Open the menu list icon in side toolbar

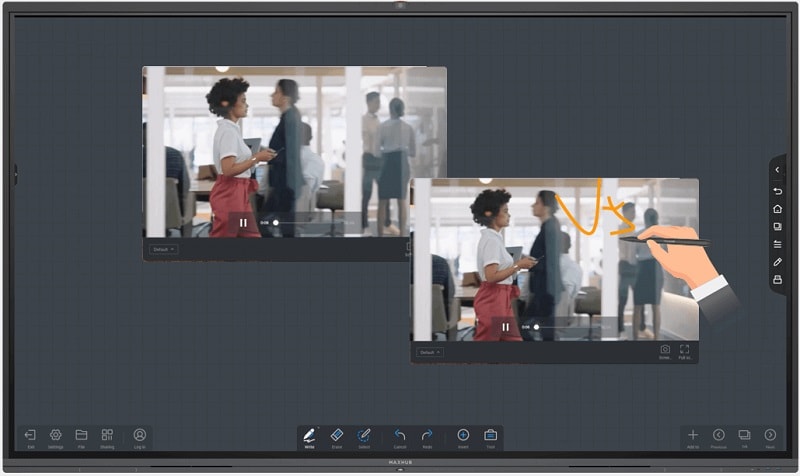(778, 244)
